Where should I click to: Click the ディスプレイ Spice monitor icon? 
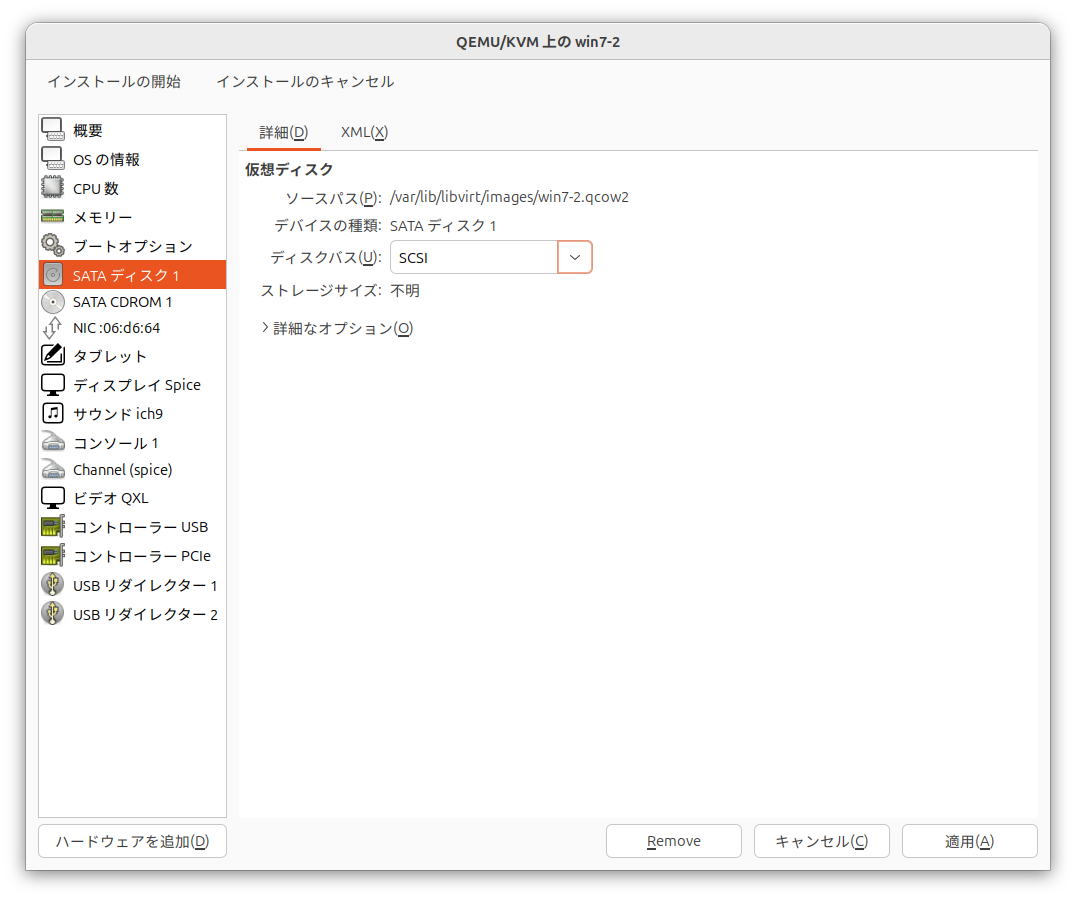[x=53, y=384]
